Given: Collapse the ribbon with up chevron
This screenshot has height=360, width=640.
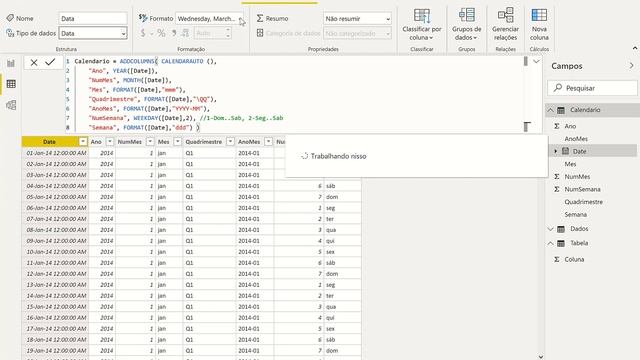Looking at the screenshot, I should click(x=635, y=49).
